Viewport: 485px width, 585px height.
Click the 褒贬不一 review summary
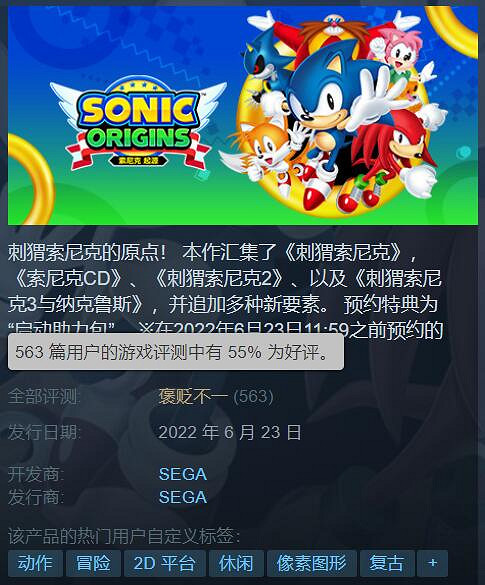(x=193, y=396)
